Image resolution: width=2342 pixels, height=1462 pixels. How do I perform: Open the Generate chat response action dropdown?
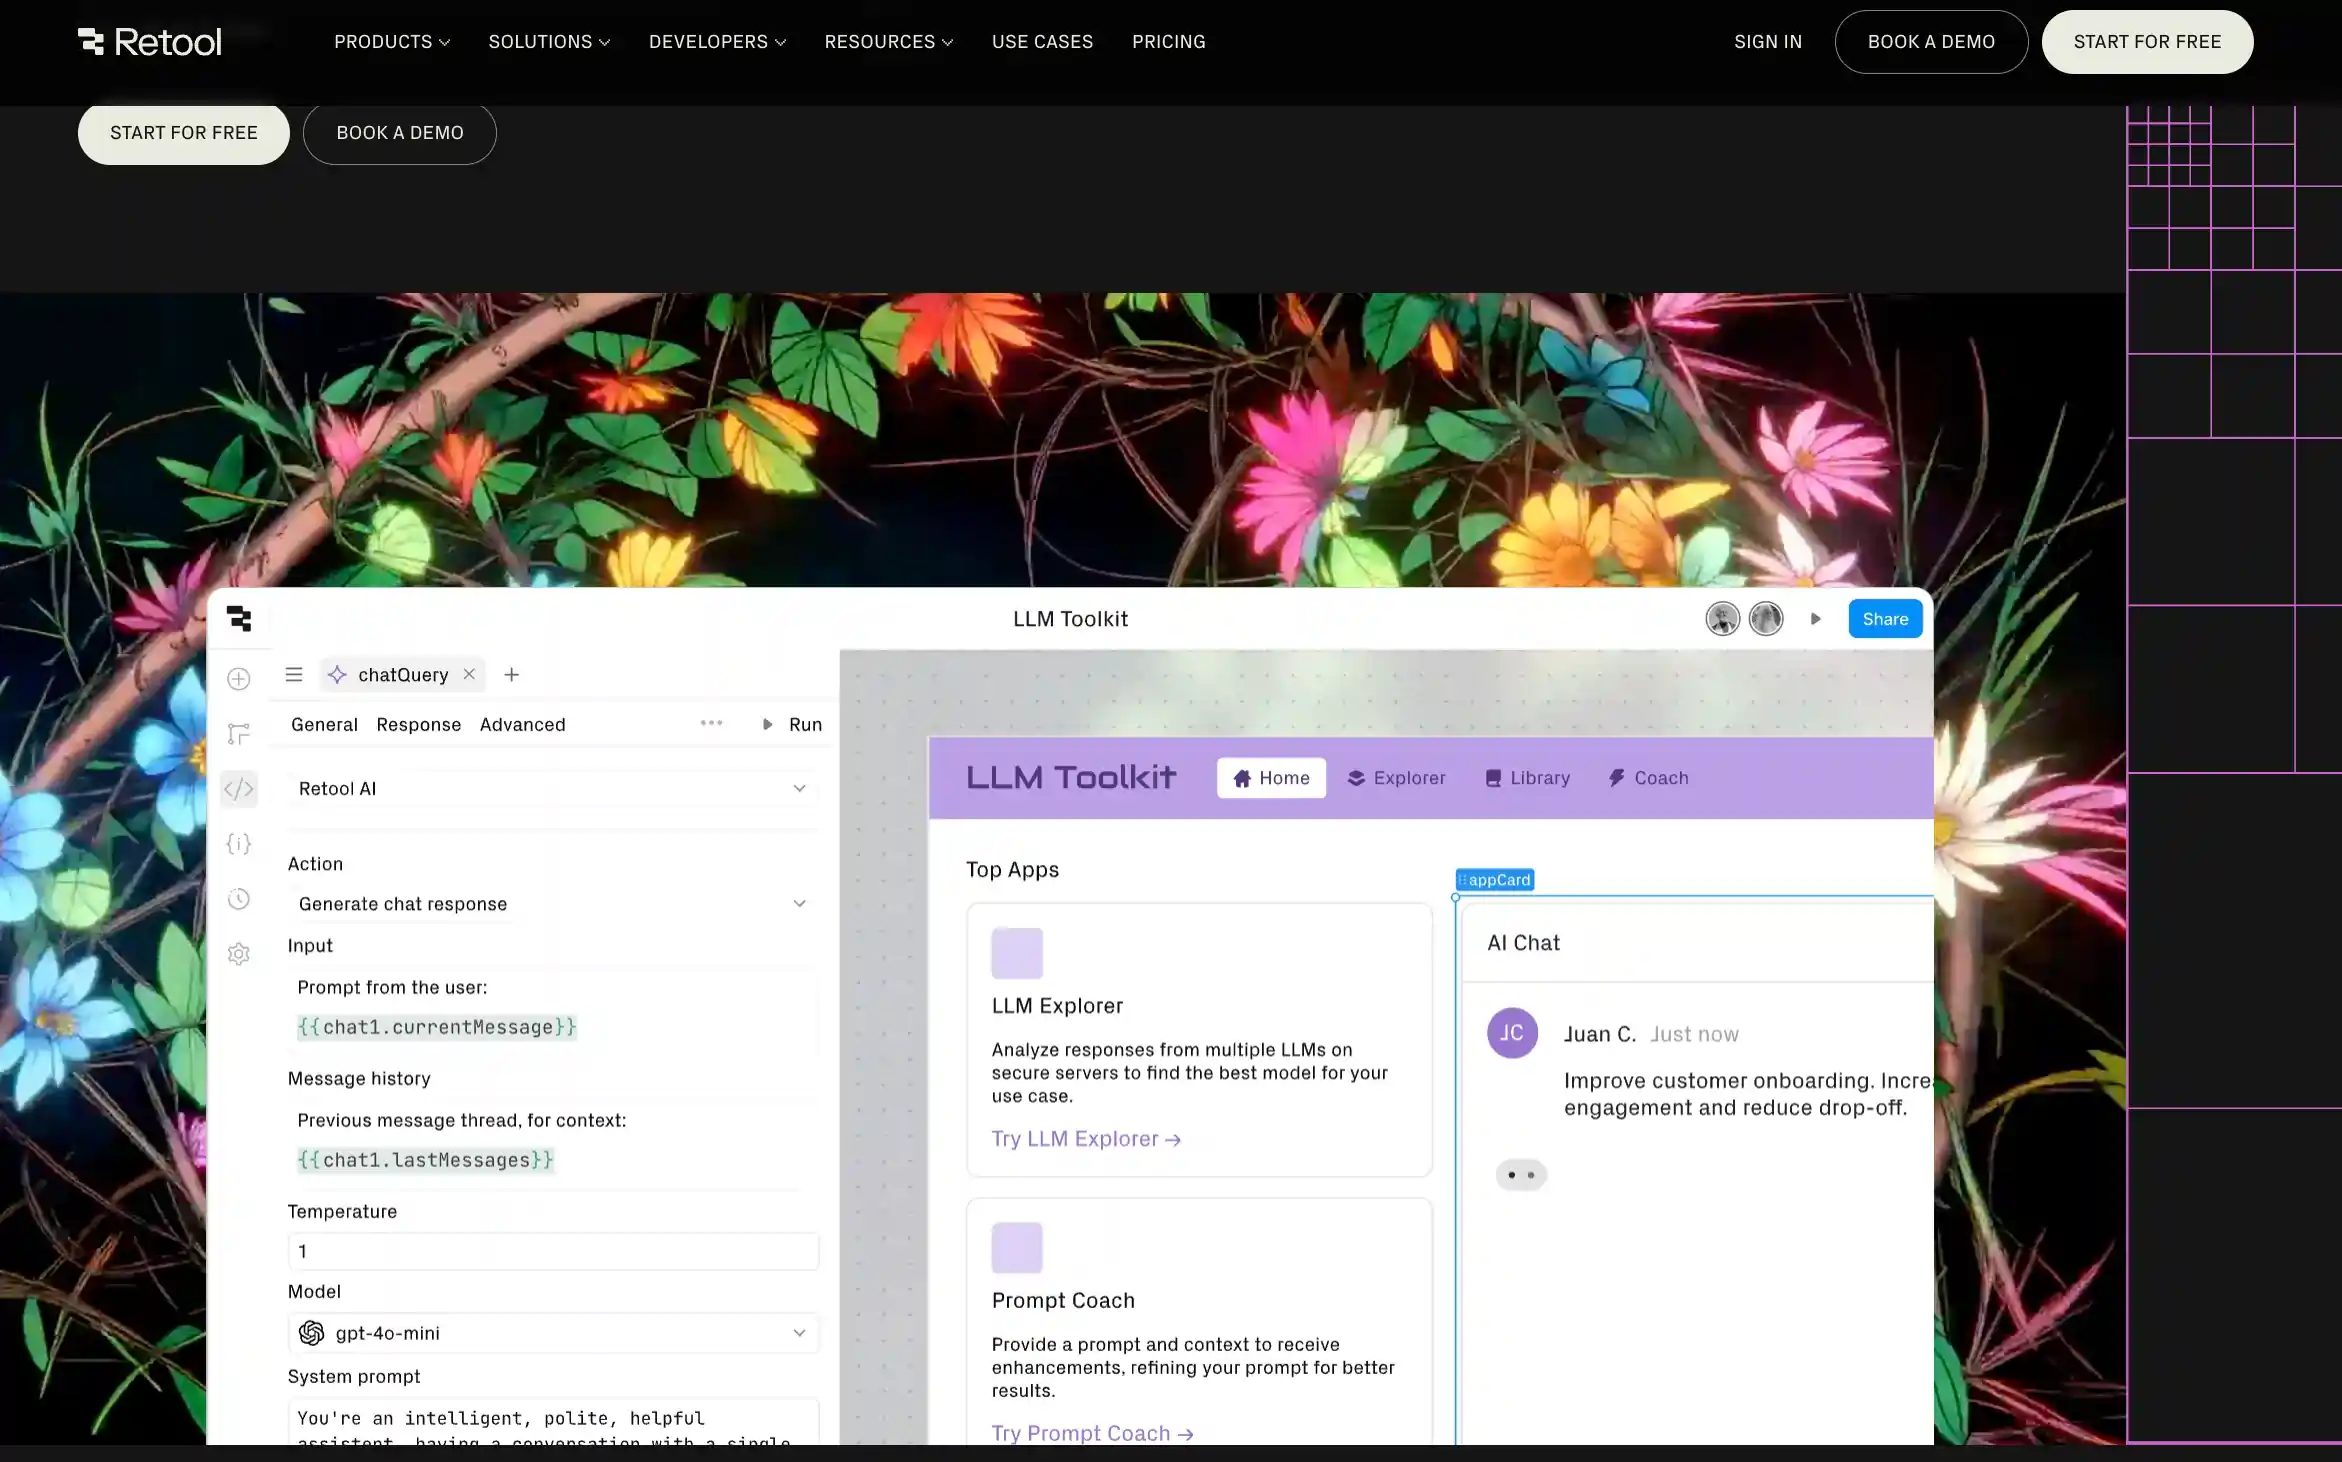pyautogui.click(x=553, y=904)
